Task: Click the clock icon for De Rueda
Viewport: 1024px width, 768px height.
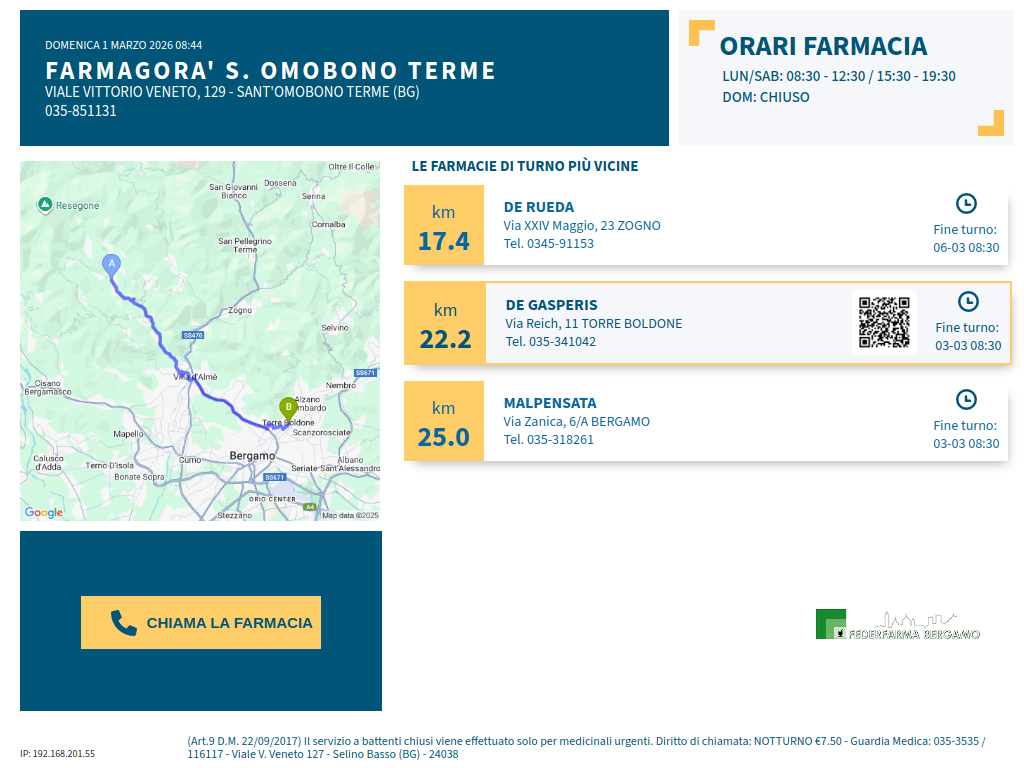Action: 966,204
